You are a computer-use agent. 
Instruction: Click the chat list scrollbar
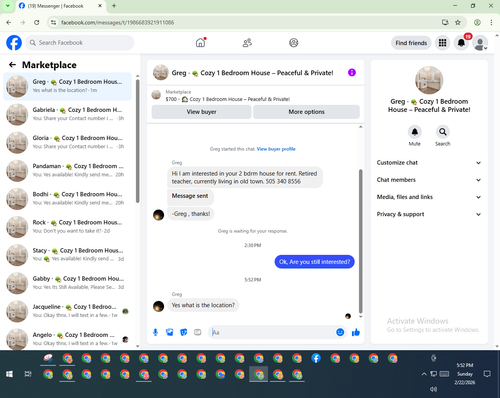[x=138, y=141]
